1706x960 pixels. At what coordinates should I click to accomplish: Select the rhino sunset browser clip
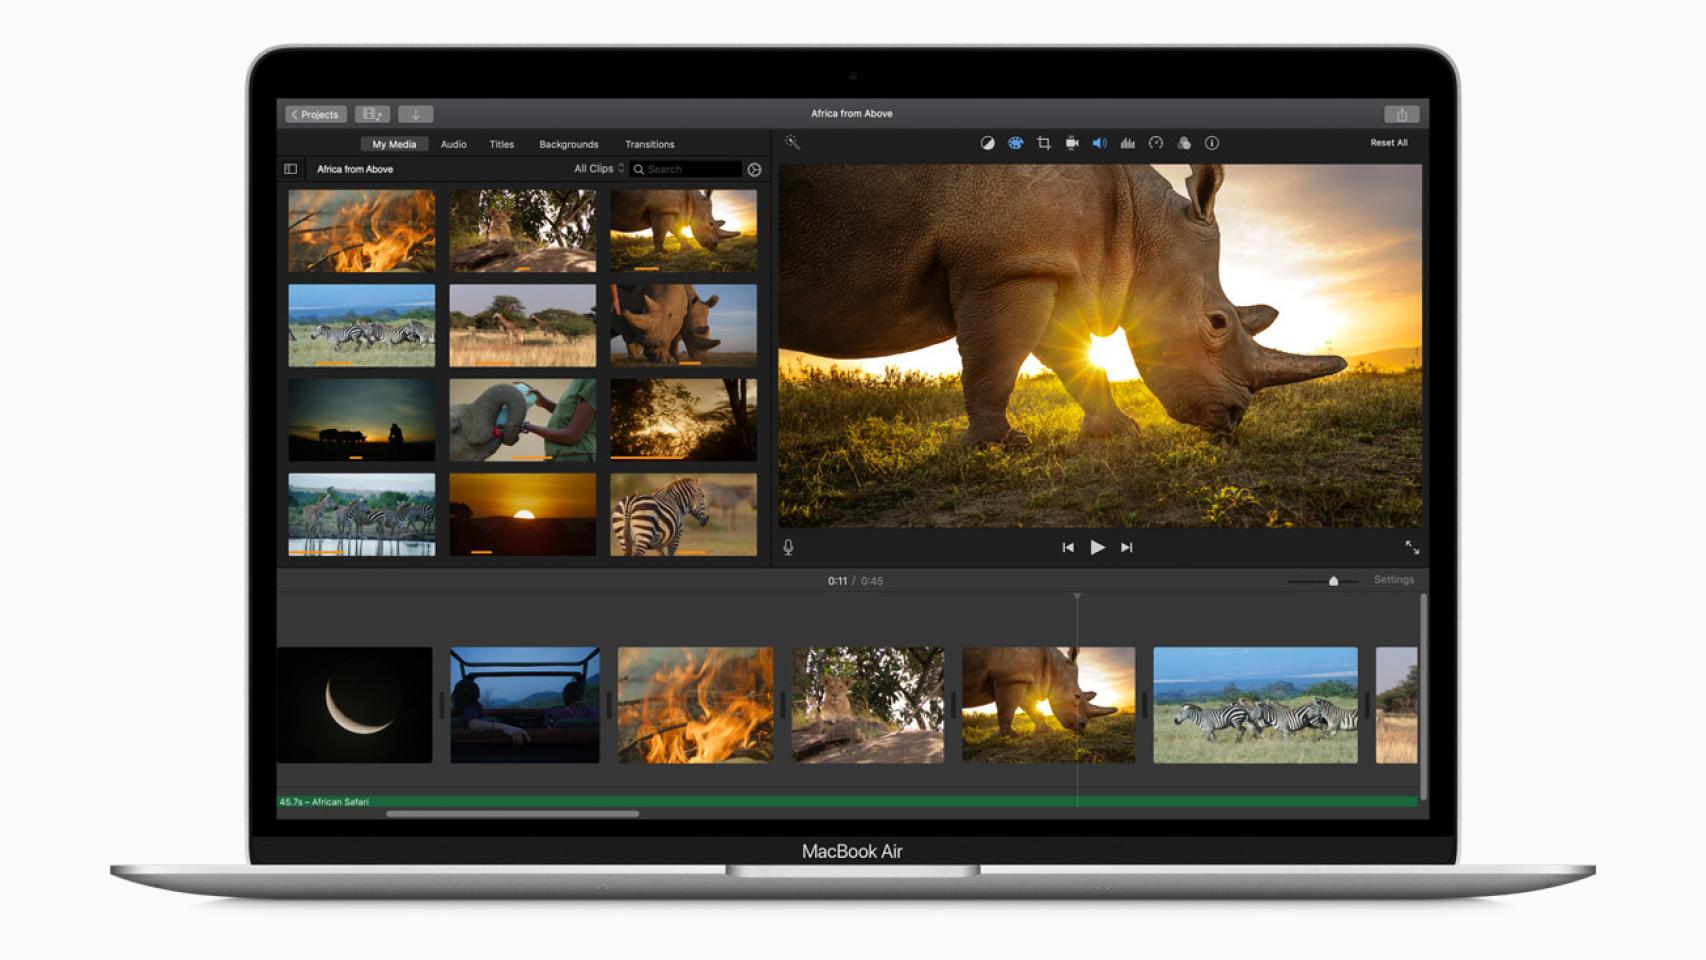click(683, 231)
